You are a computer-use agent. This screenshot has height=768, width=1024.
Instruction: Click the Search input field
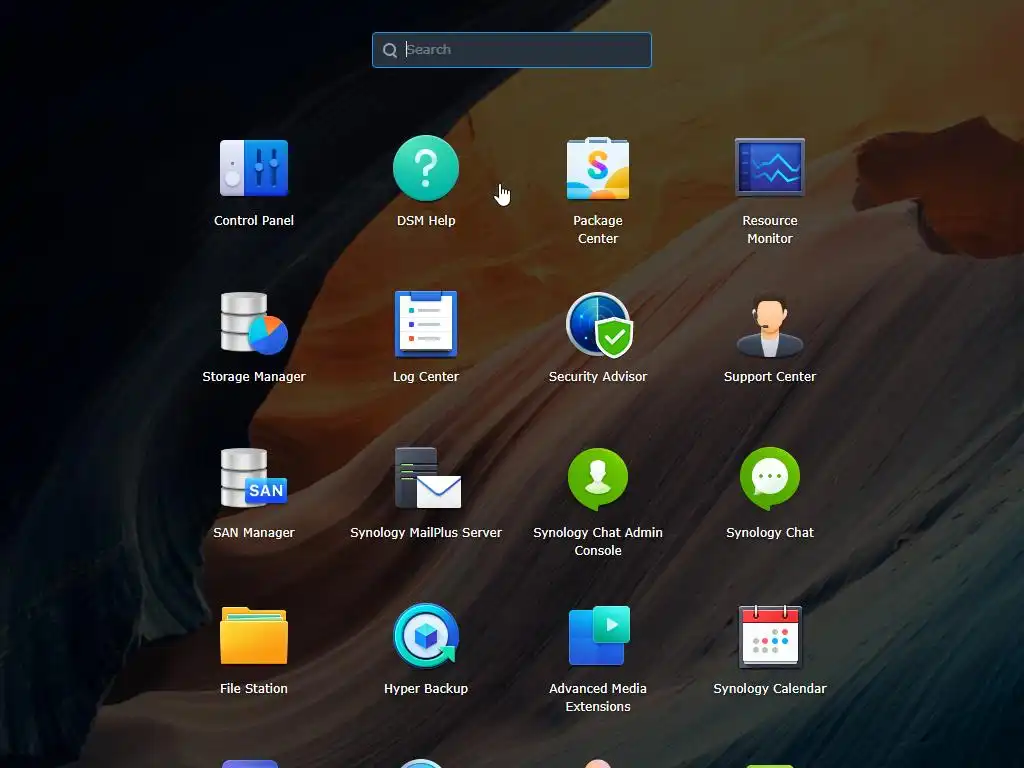(511, 50)
